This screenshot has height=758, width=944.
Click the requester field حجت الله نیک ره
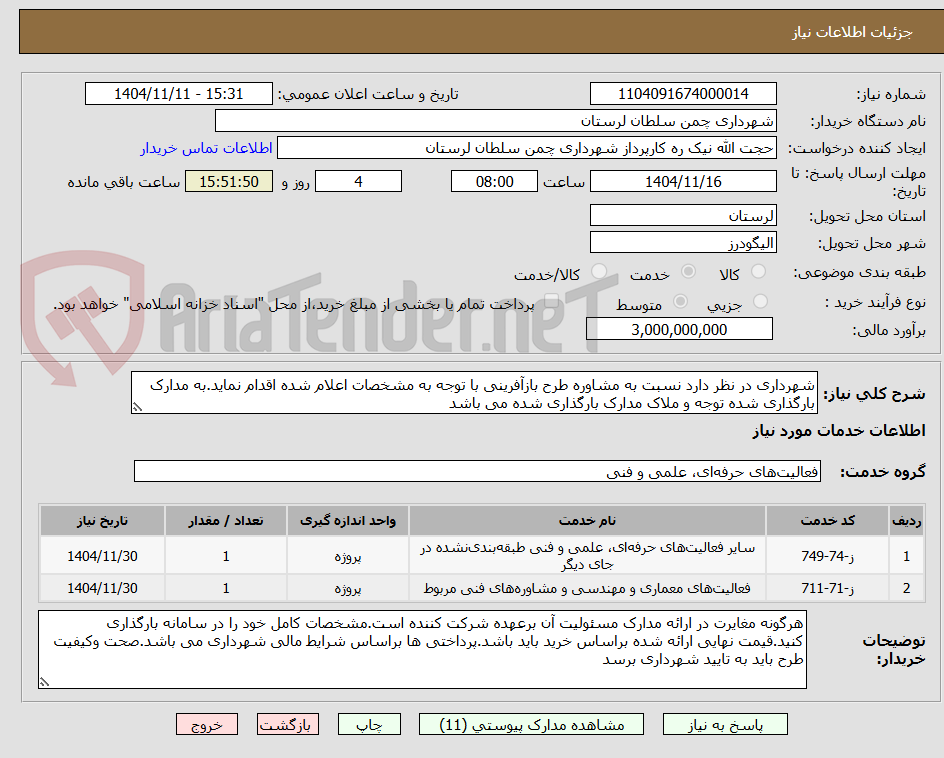pyautogui.click(x=527, y=148)
